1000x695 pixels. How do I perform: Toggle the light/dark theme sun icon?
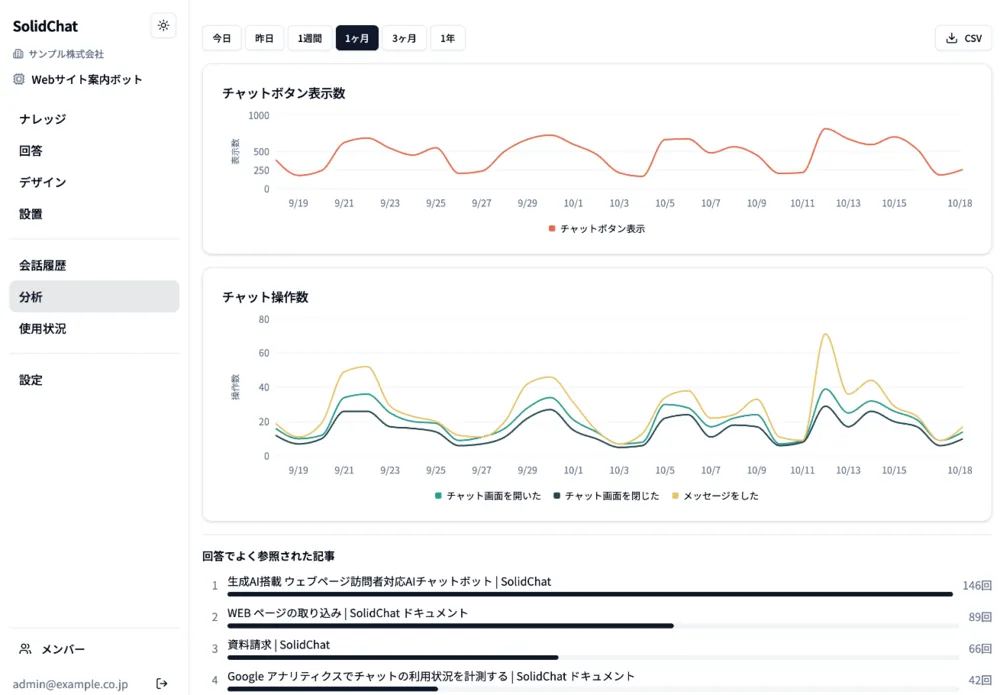[x=163, y=26]
